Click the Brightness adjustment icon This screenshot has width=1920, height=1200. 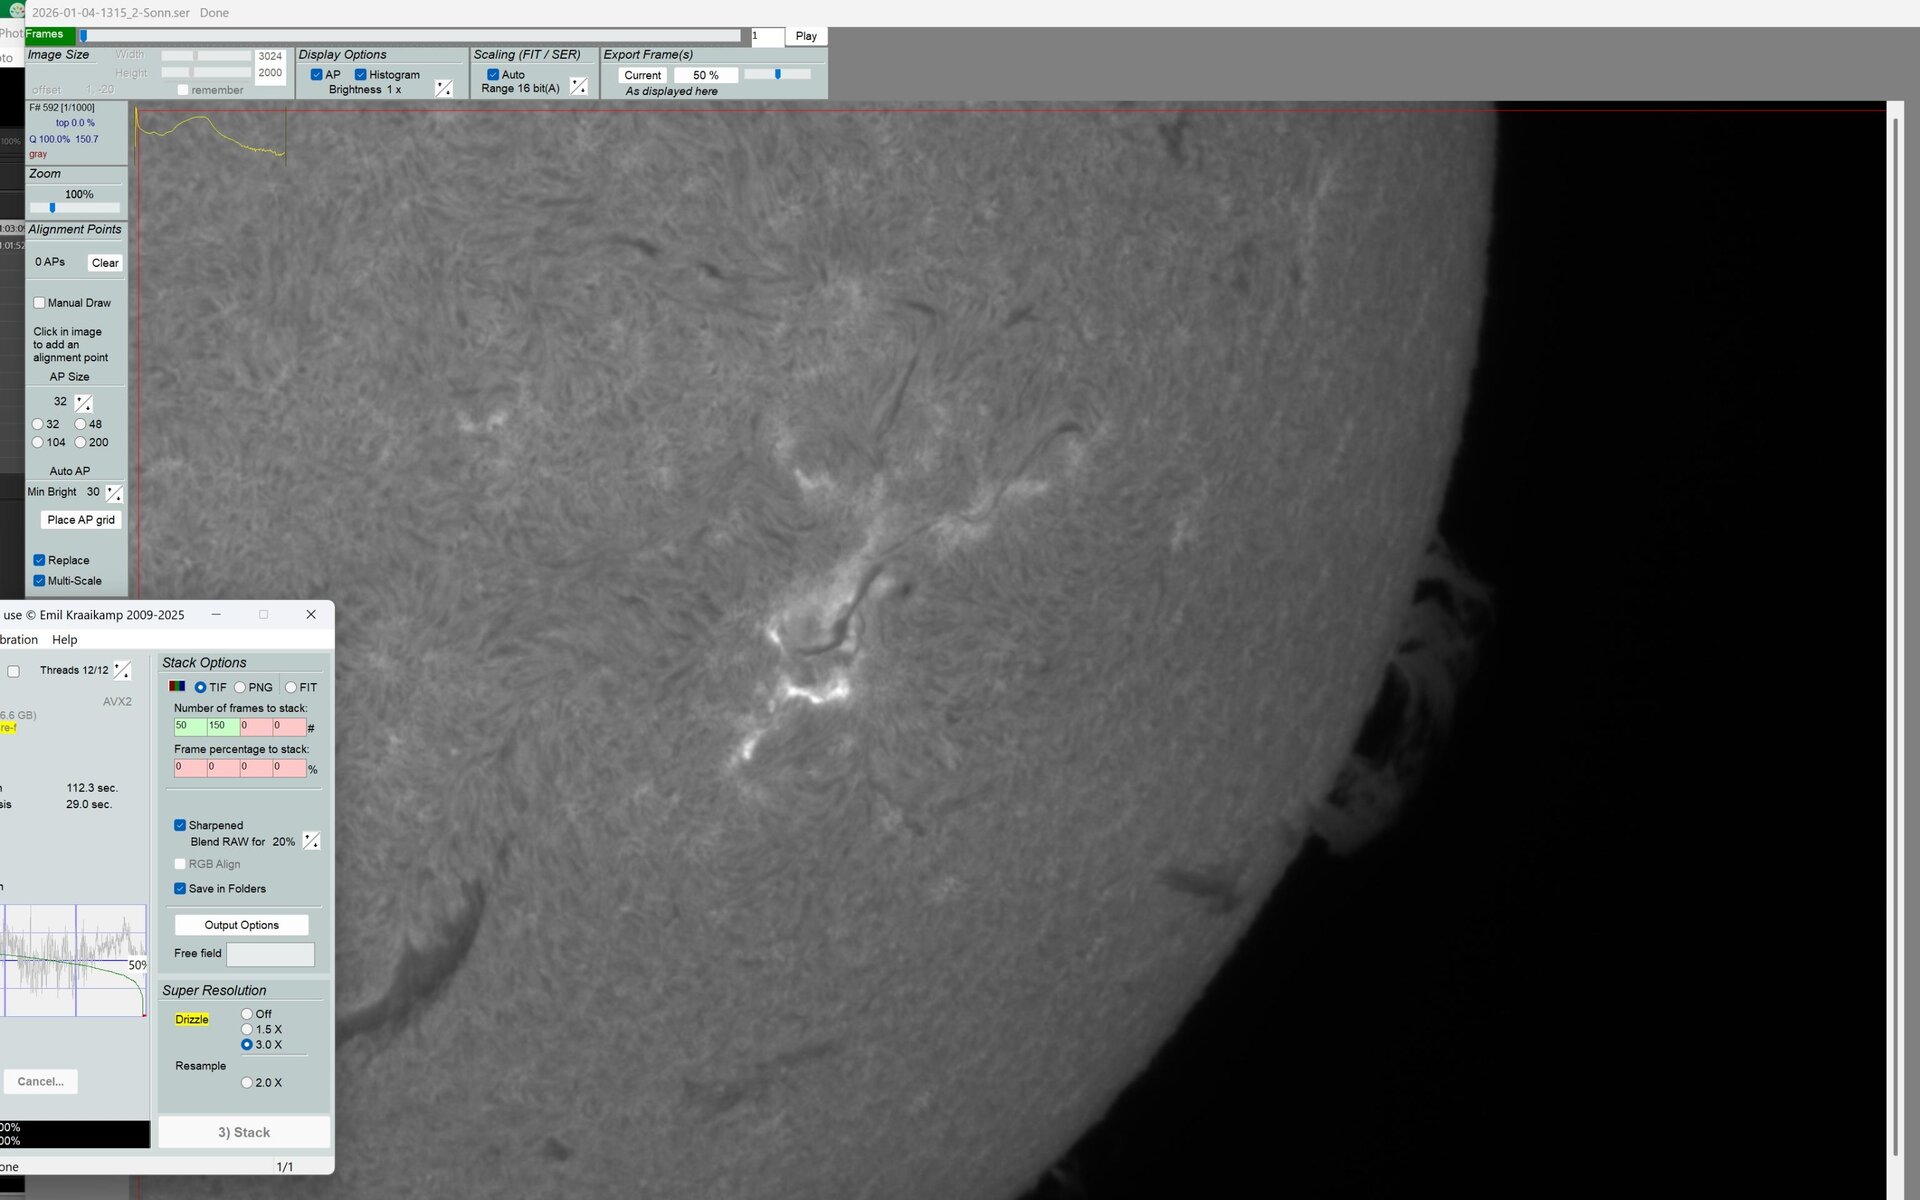click(443, 89)
